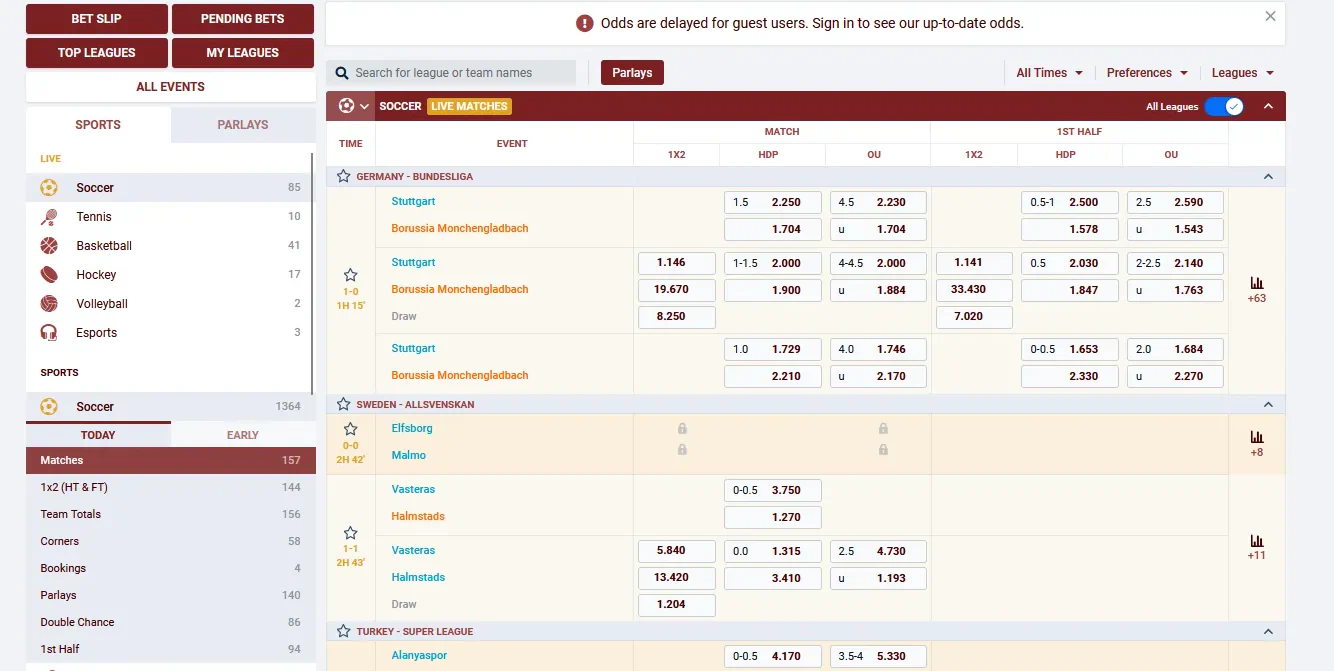Open Corners markets in the sidebar
The width and height of the screenshot is (1334, 671).
170,541
